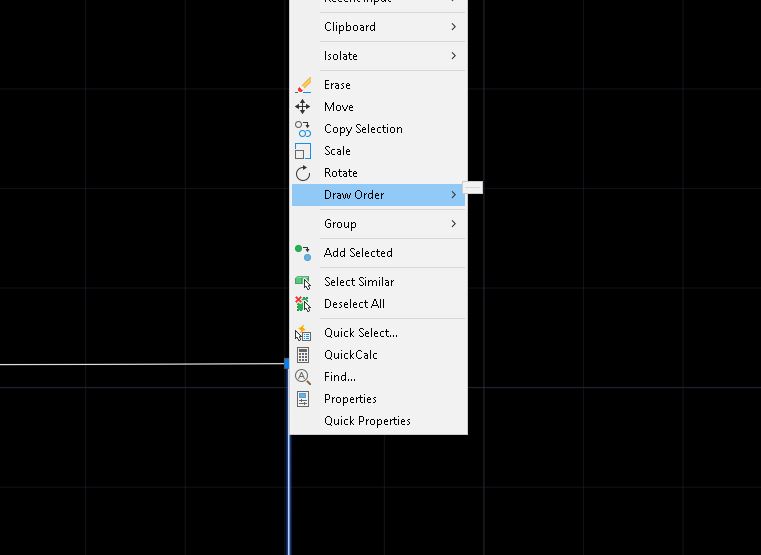The height and width of the screenshot is (555, 761).
Task: Open the QuickCalc label
Action: click(350, 355)
